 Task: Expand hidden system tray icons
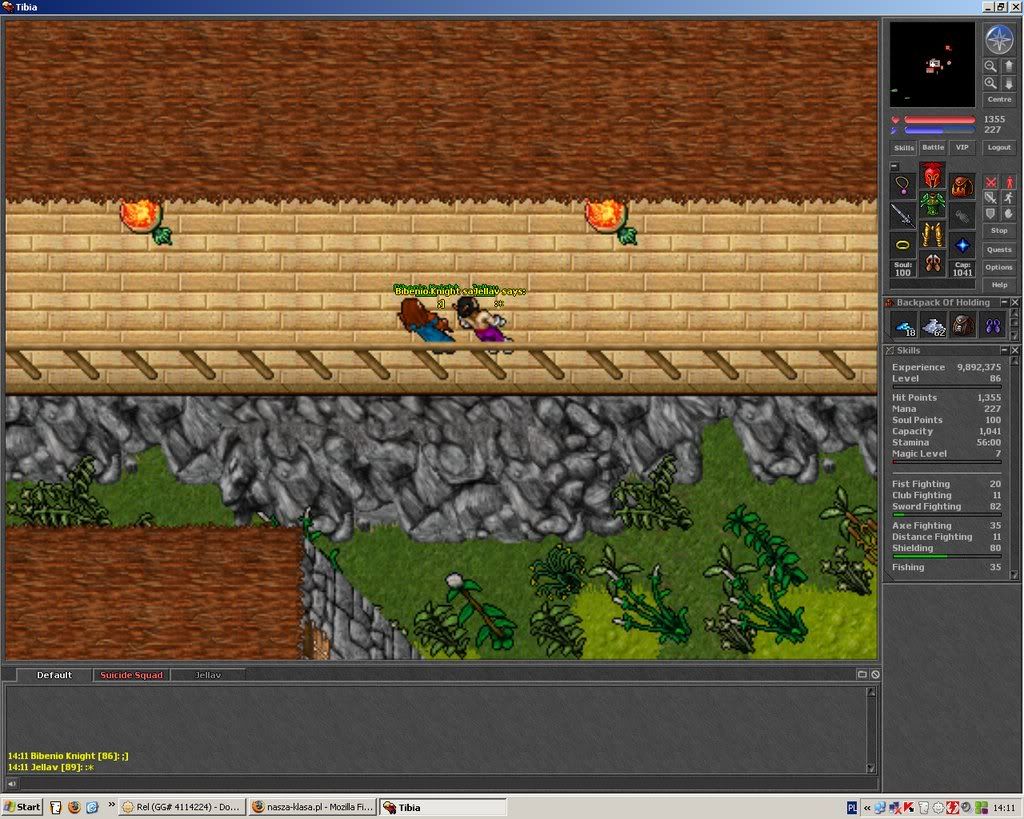coord(867,808)
